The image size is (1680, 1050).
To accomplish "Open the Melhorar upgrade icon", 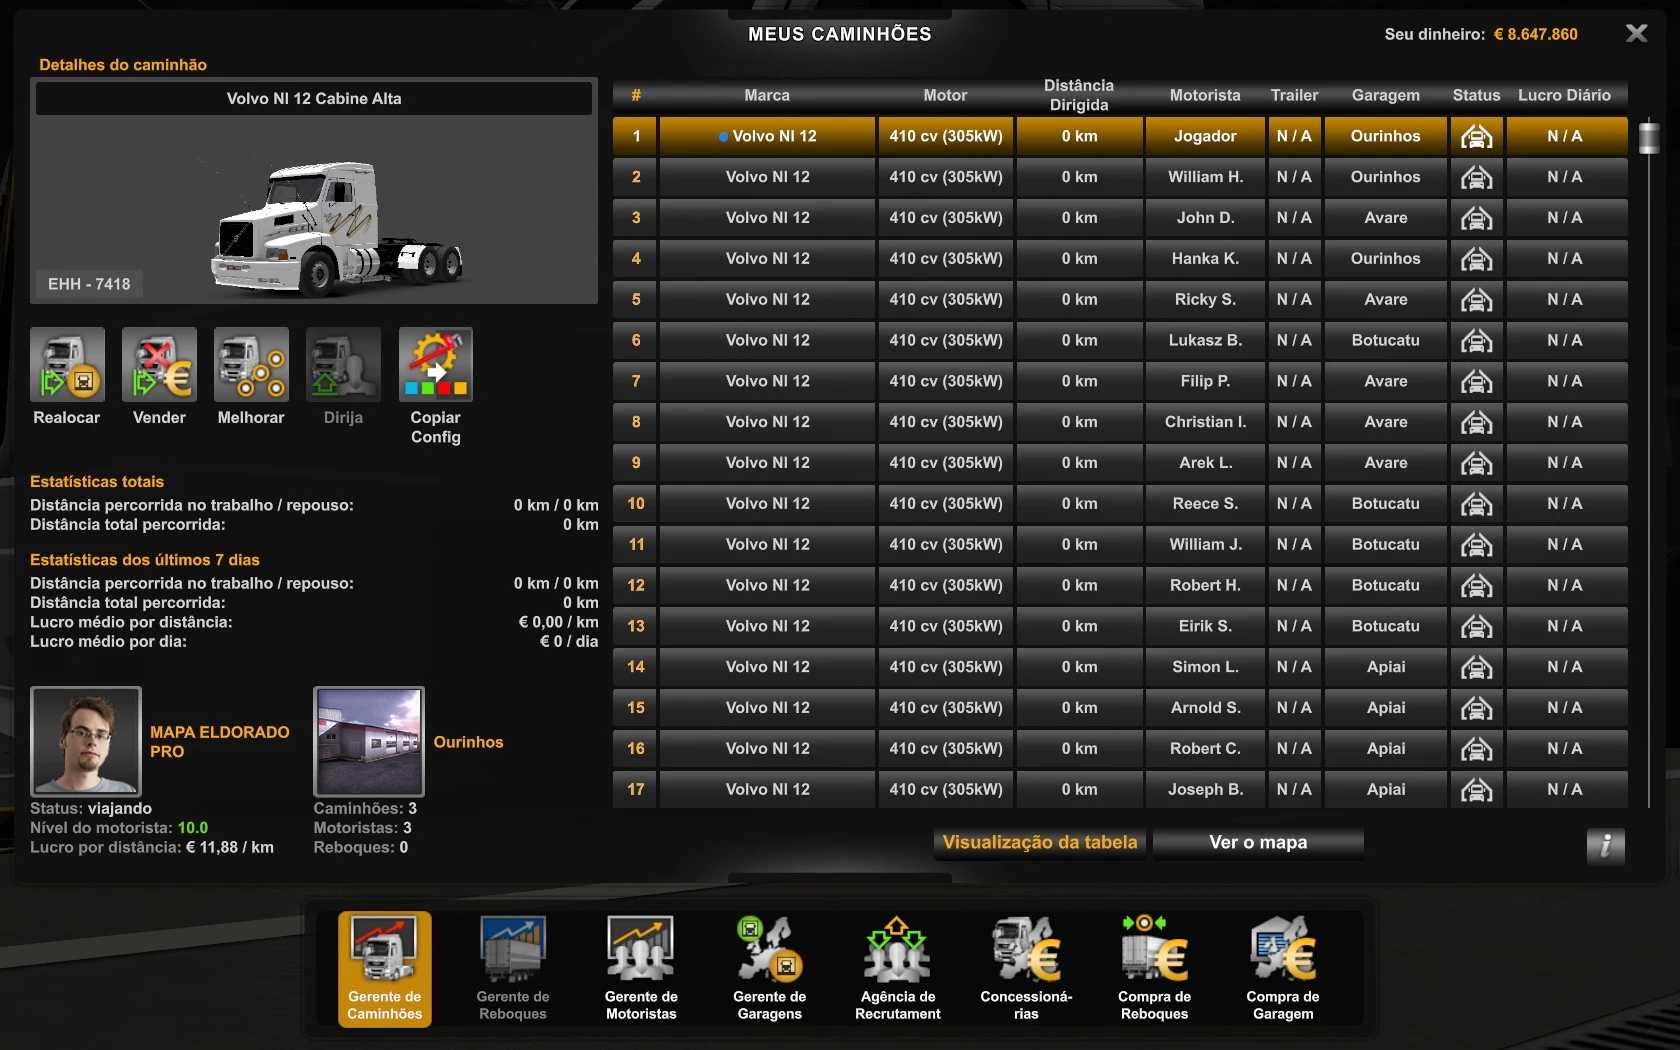I will 251,365.
